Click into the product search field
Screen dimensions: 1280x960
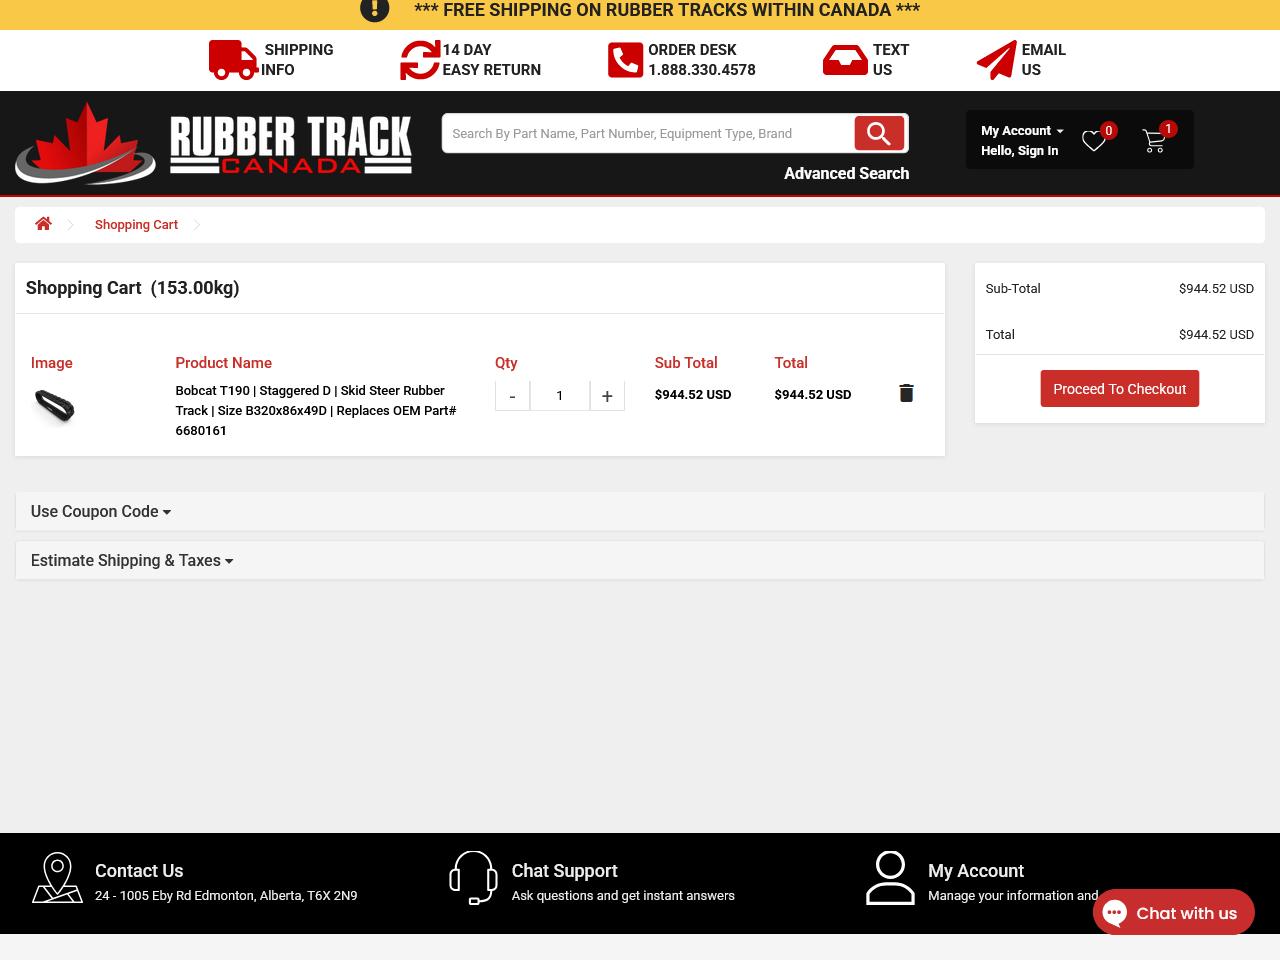click(x=648, y=133)
